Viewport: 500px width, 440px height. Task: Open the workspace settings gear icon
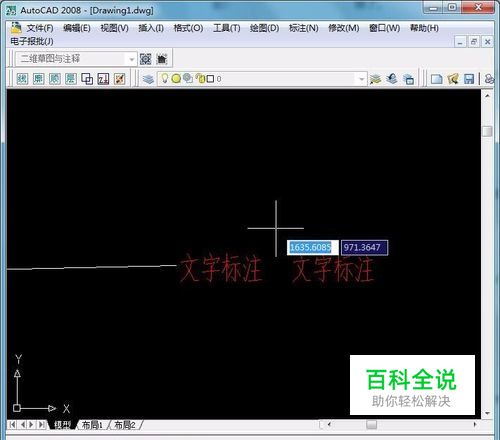tap(145, 59)
